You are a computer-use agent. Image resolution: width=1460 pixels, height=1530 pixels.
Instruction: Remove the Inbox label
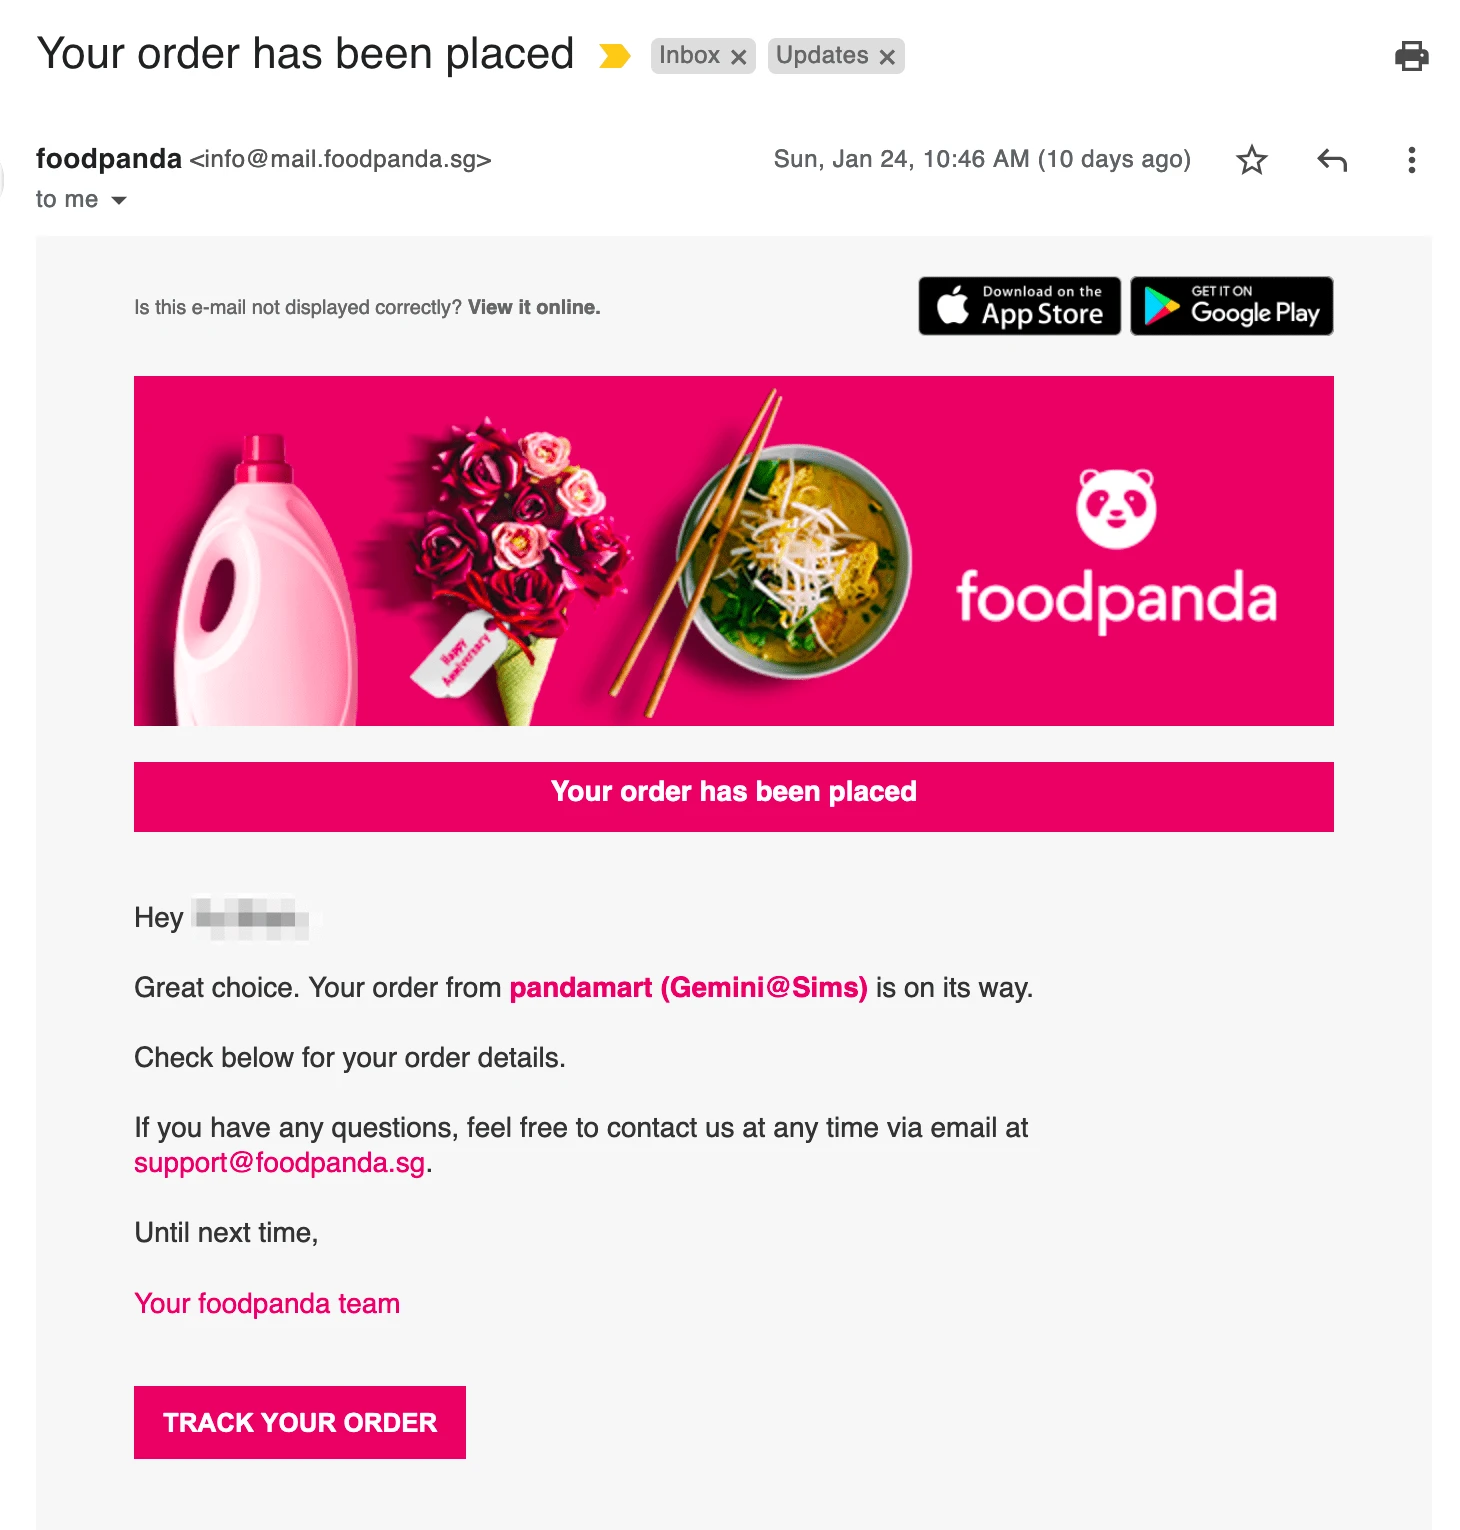pos(739,57)
